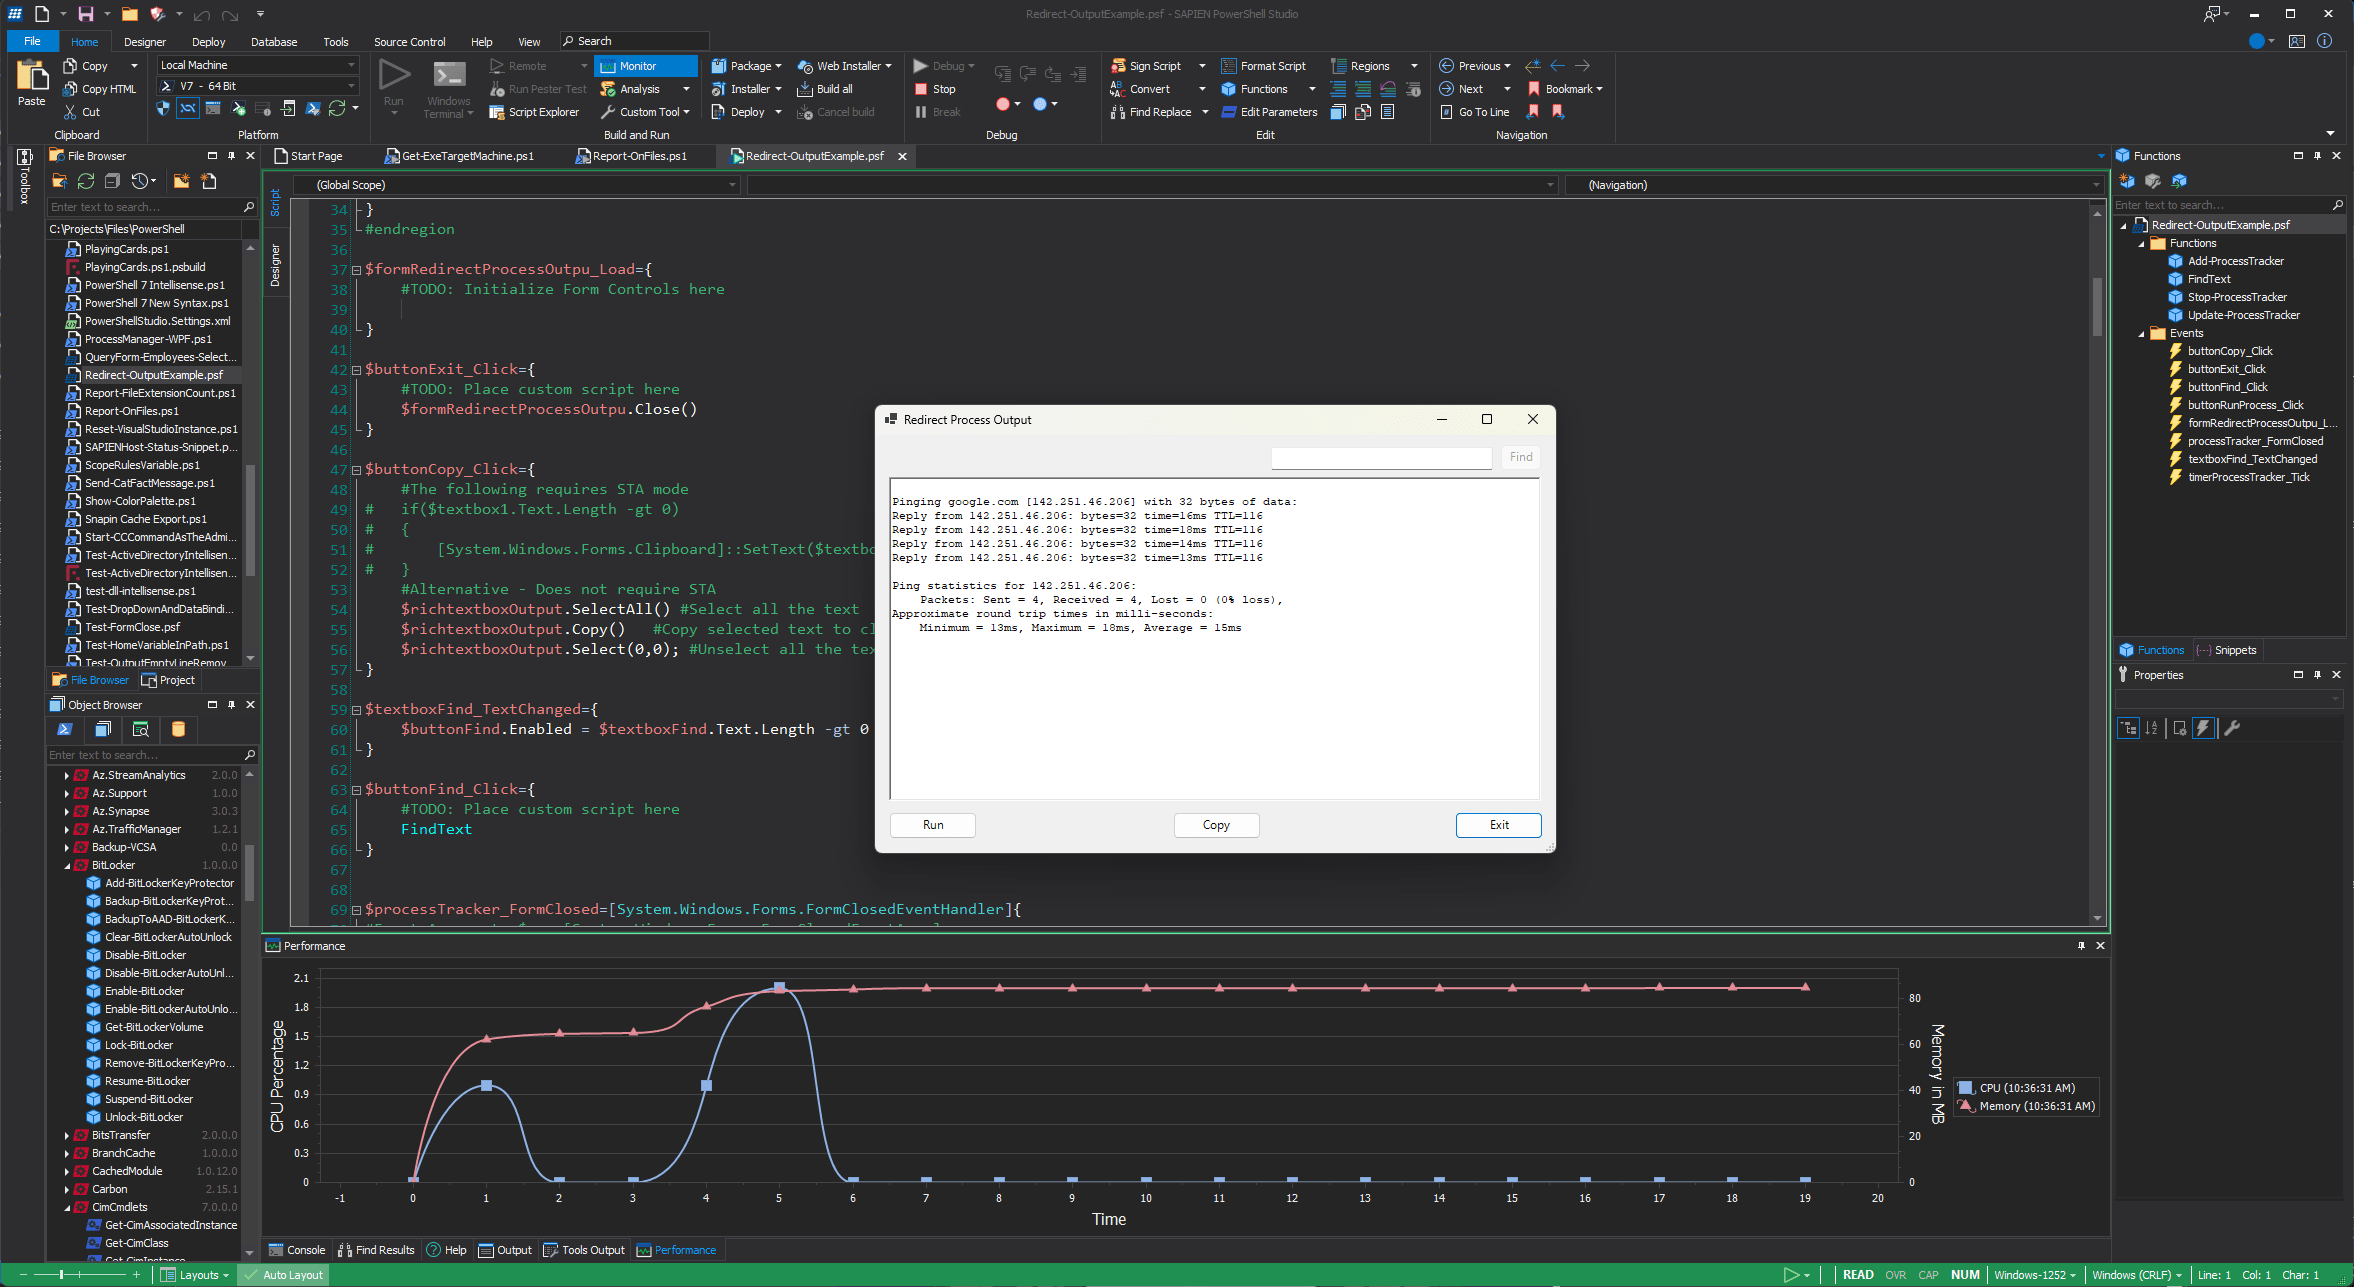Stop the running script

(x=934, y=89)
